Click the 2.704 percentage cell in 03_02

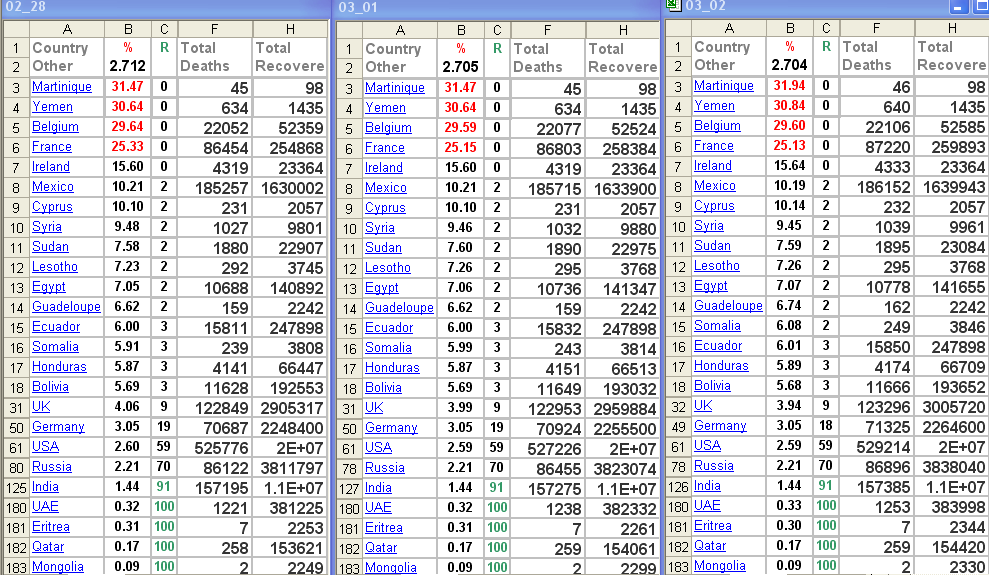tap(789, 65)
